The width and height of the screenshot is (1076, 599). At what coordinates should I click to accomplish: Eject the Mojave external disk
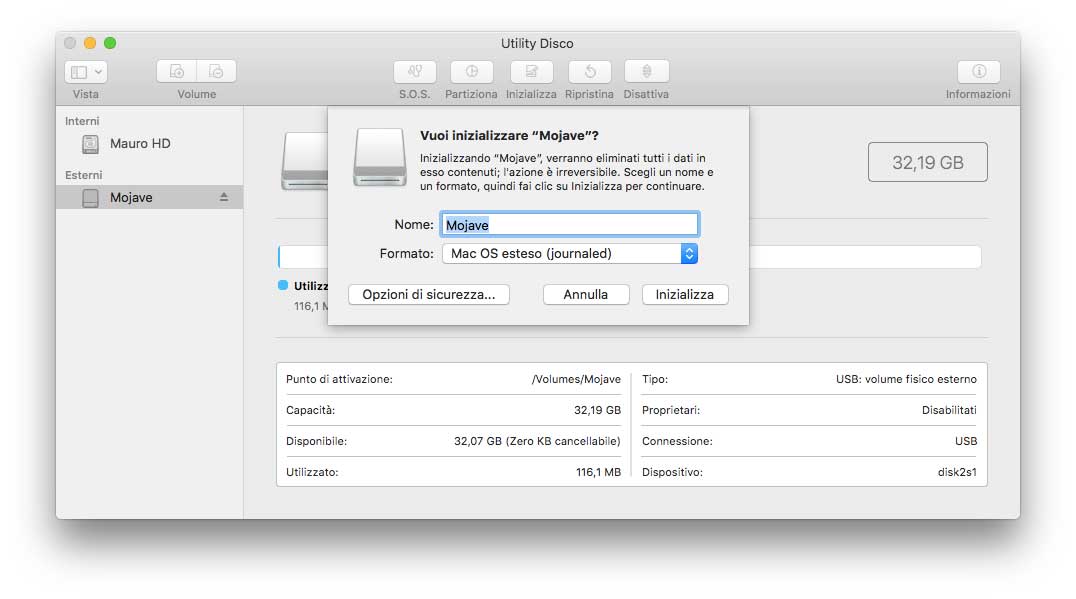[224, 197]
